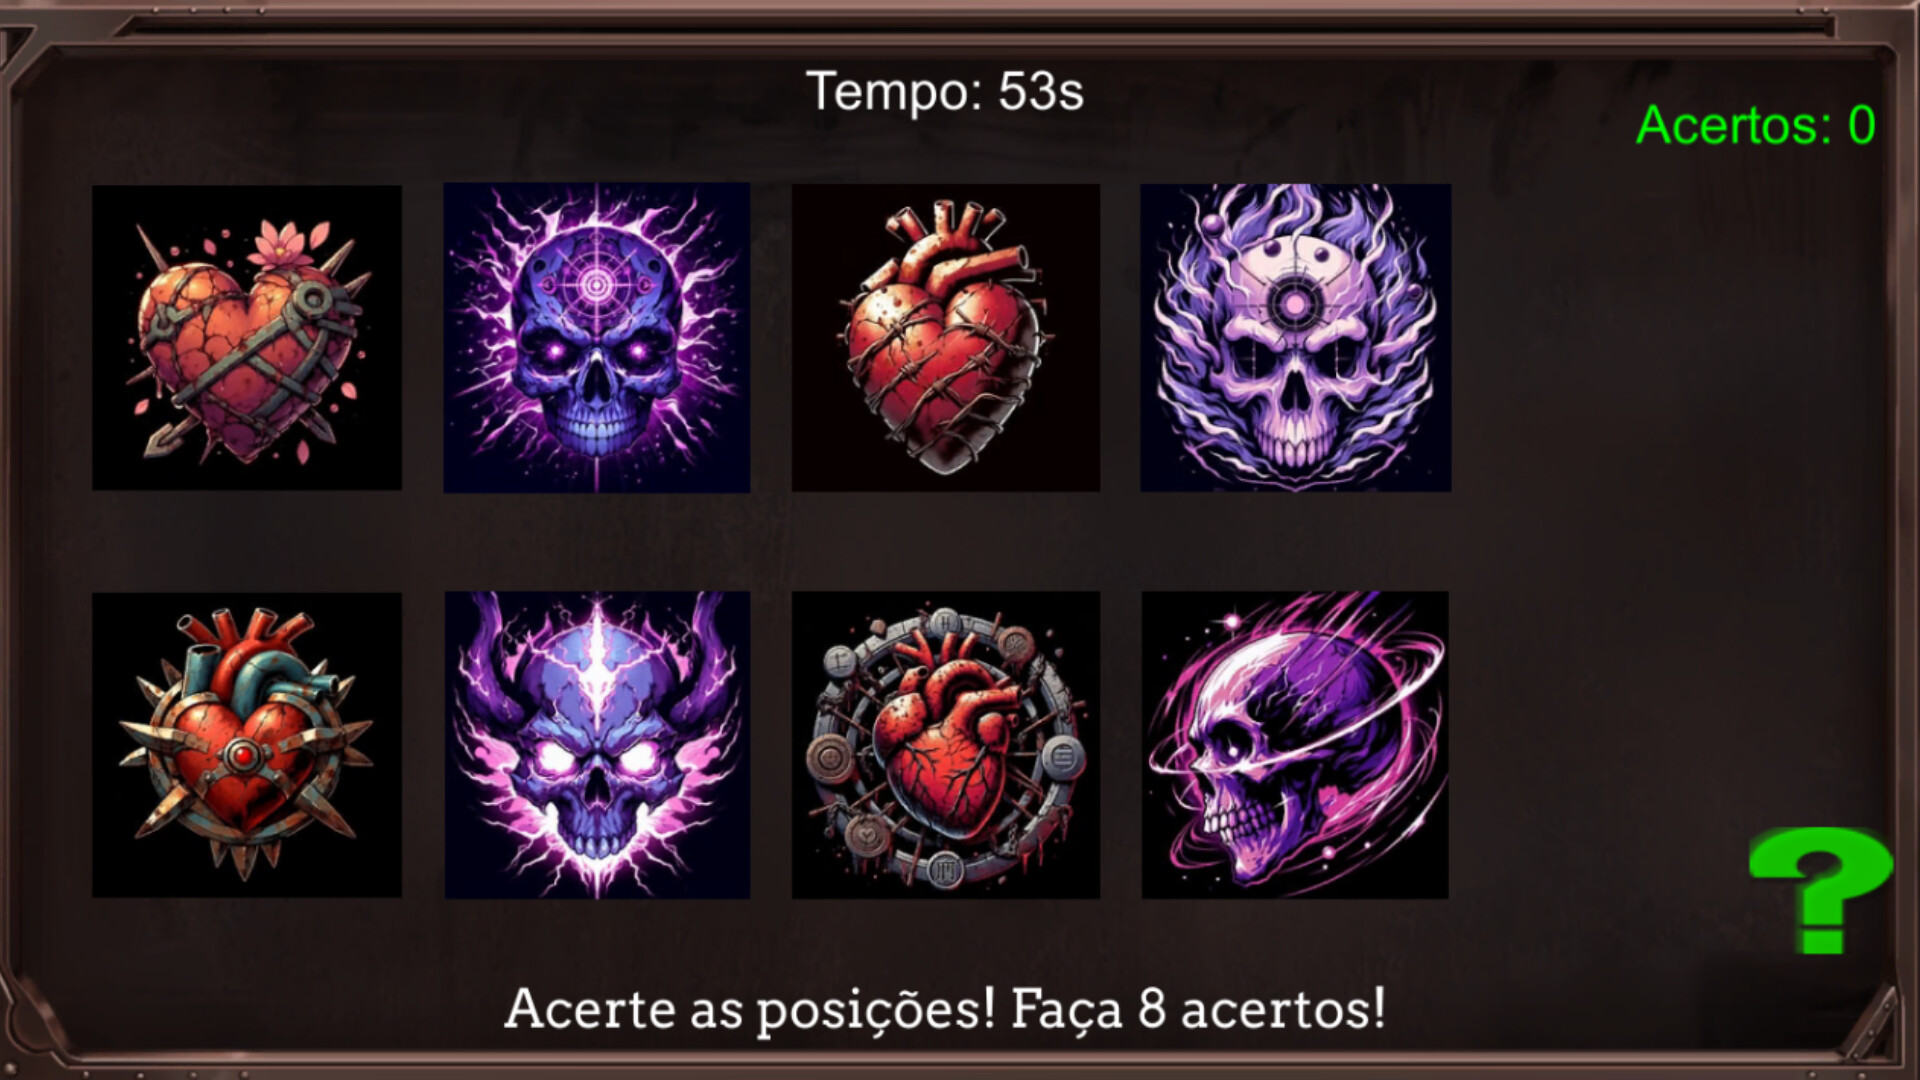Image resolution: width=1920 pixels, height=1080 pixels.
Task: Open help with the green question mark
Action: (x=1821, y=890)
